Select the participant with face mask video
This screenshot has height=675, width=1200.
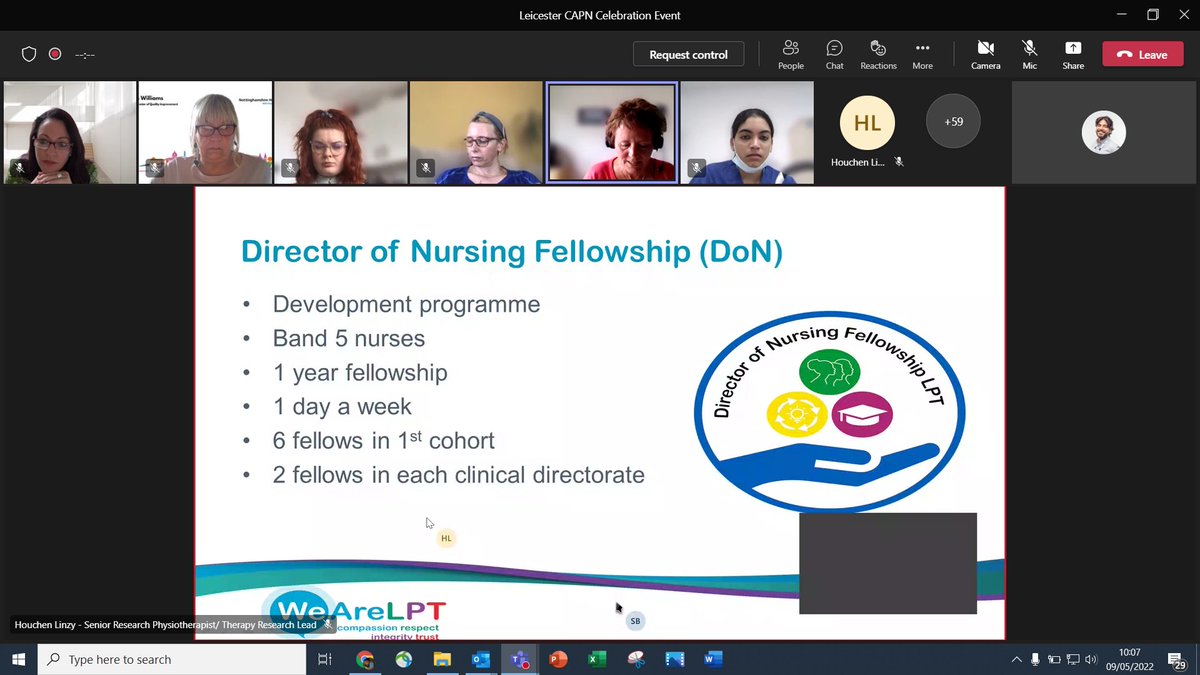[x=747, y=132]
